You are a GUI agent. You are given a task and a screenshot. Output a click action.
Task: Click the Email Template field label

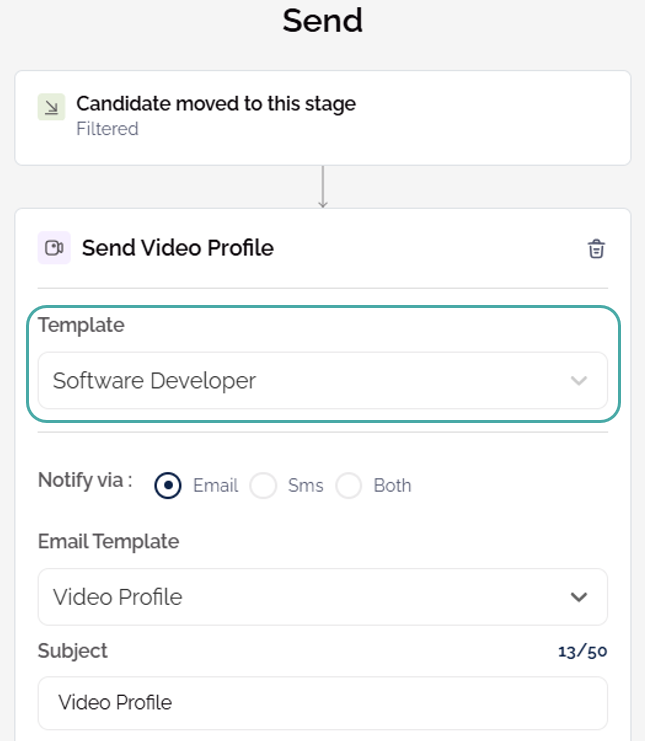[x=108, y=541]
